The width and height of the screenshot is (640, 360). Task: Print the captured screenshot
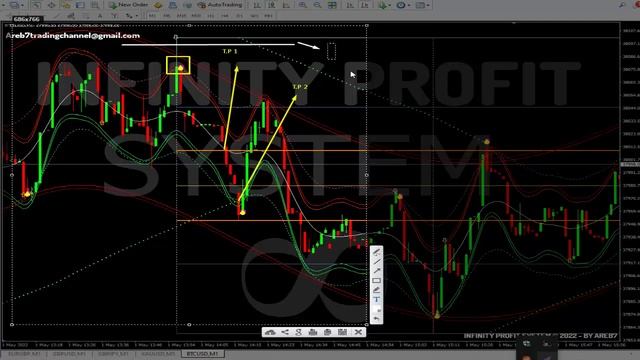(x=313, y=332)
